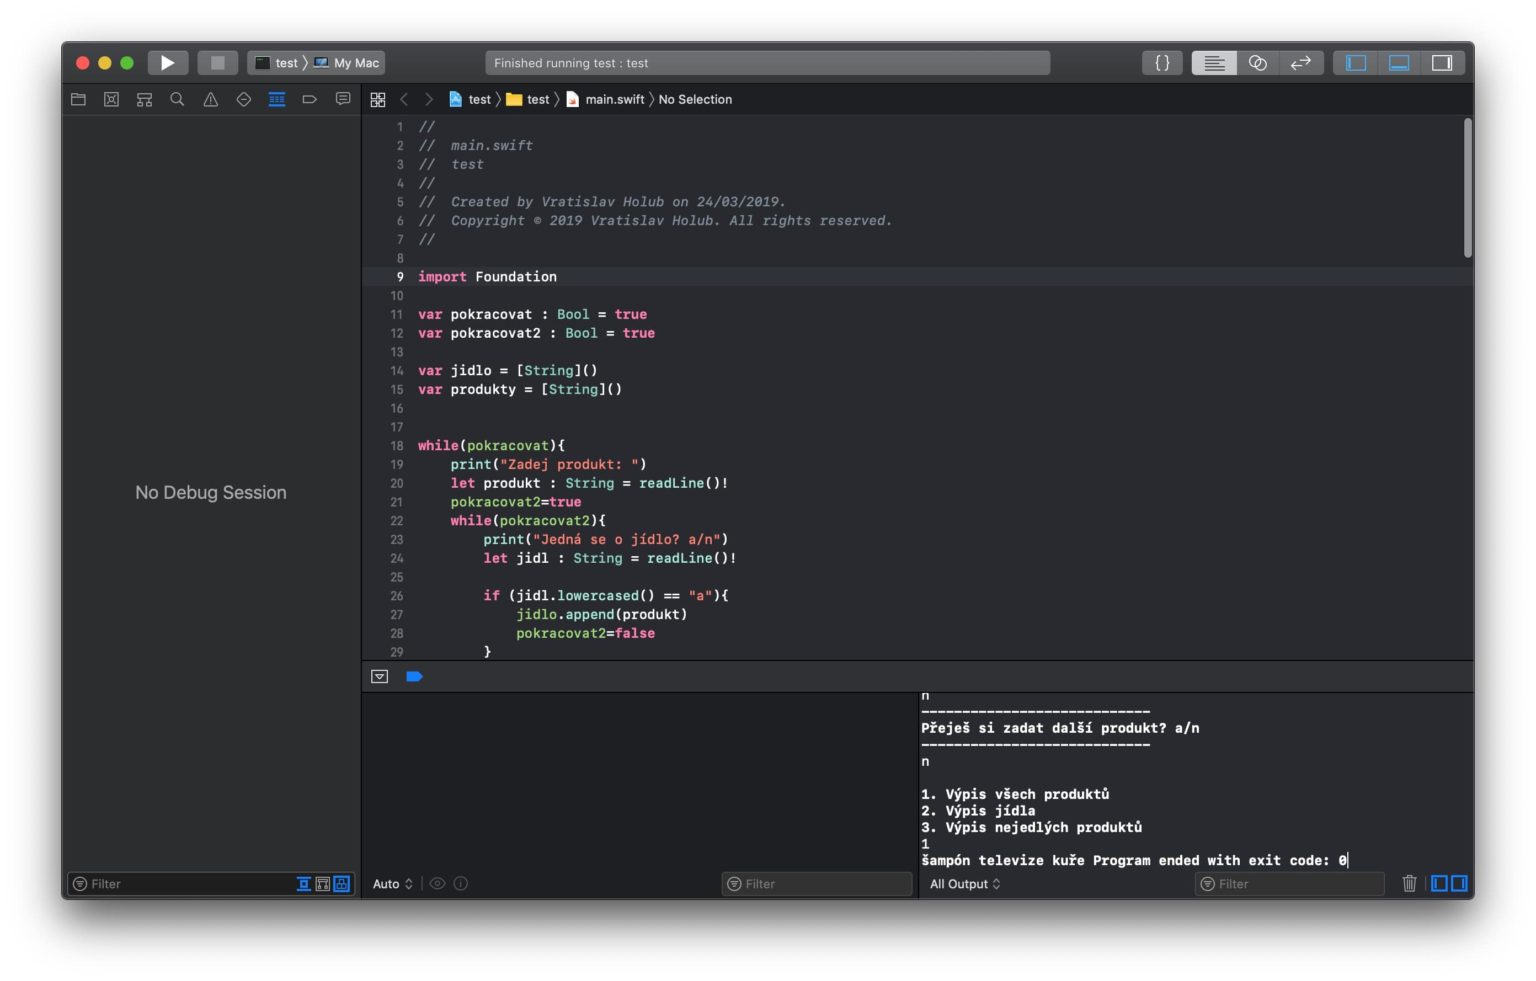Open the Report navigator speech bubble icon

[343, 100]
